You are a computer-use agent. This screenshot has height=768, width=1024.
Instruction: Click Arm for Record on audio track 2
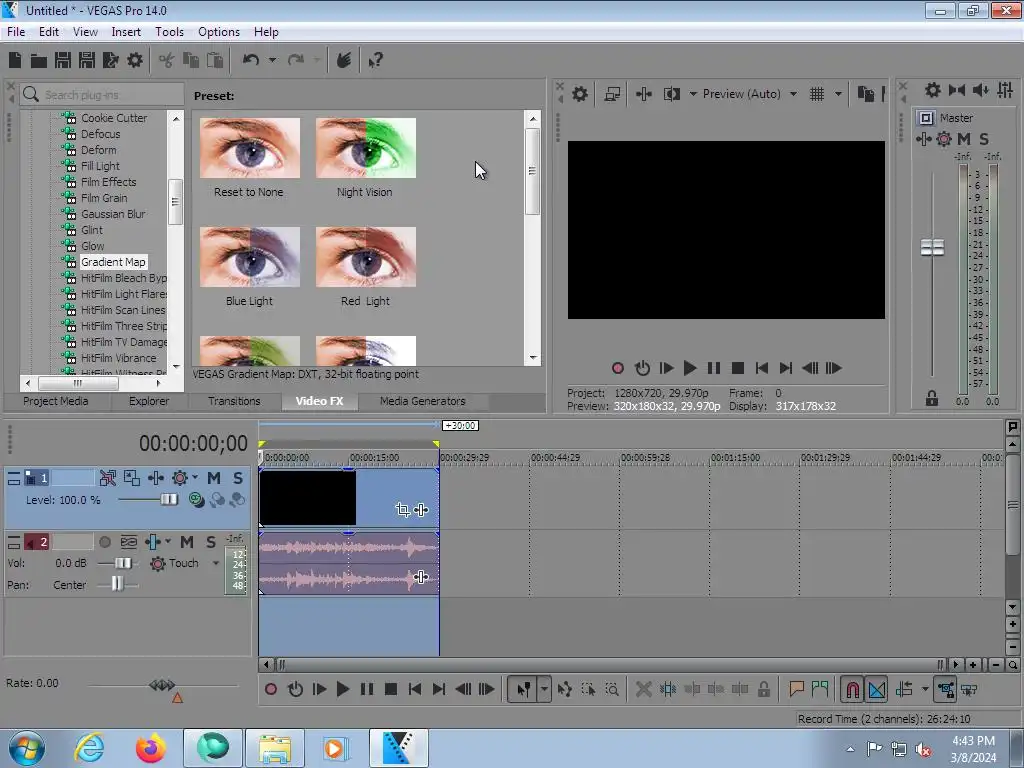[x=105, y=542]
